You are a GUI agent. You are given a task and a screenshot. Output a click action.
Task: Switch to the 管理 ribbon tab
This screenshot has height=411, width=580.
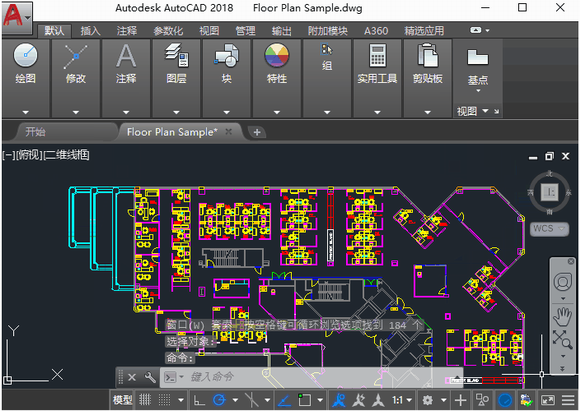click(x=245, y=31)
